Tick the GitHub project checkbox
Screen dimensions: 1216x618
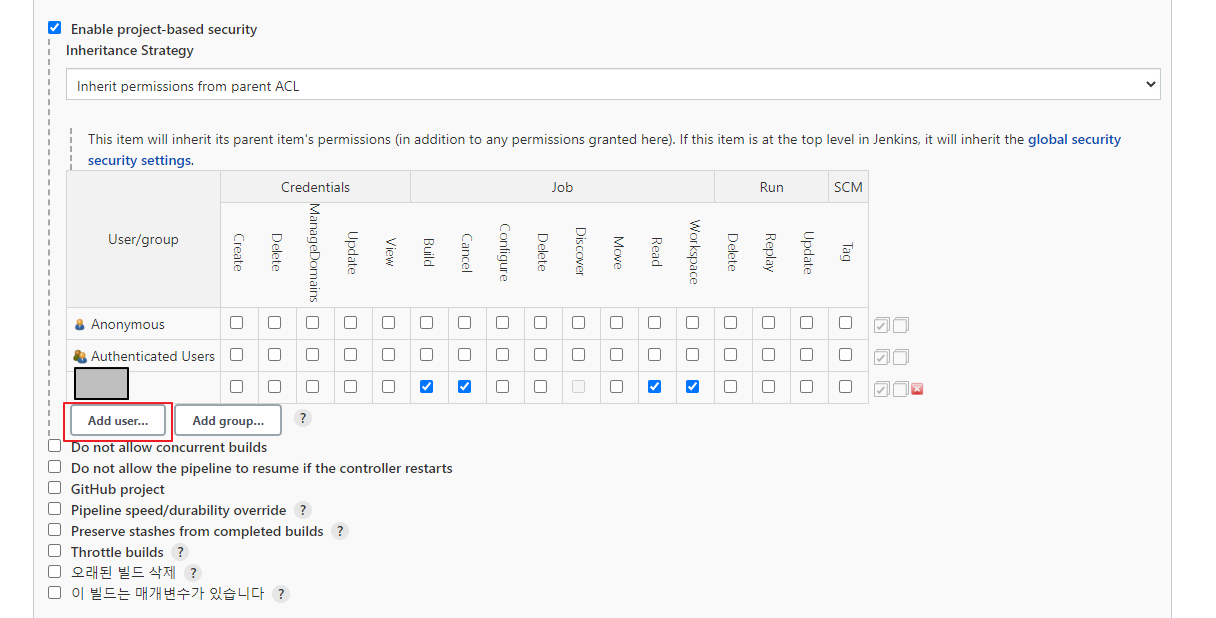click(55, 488)
